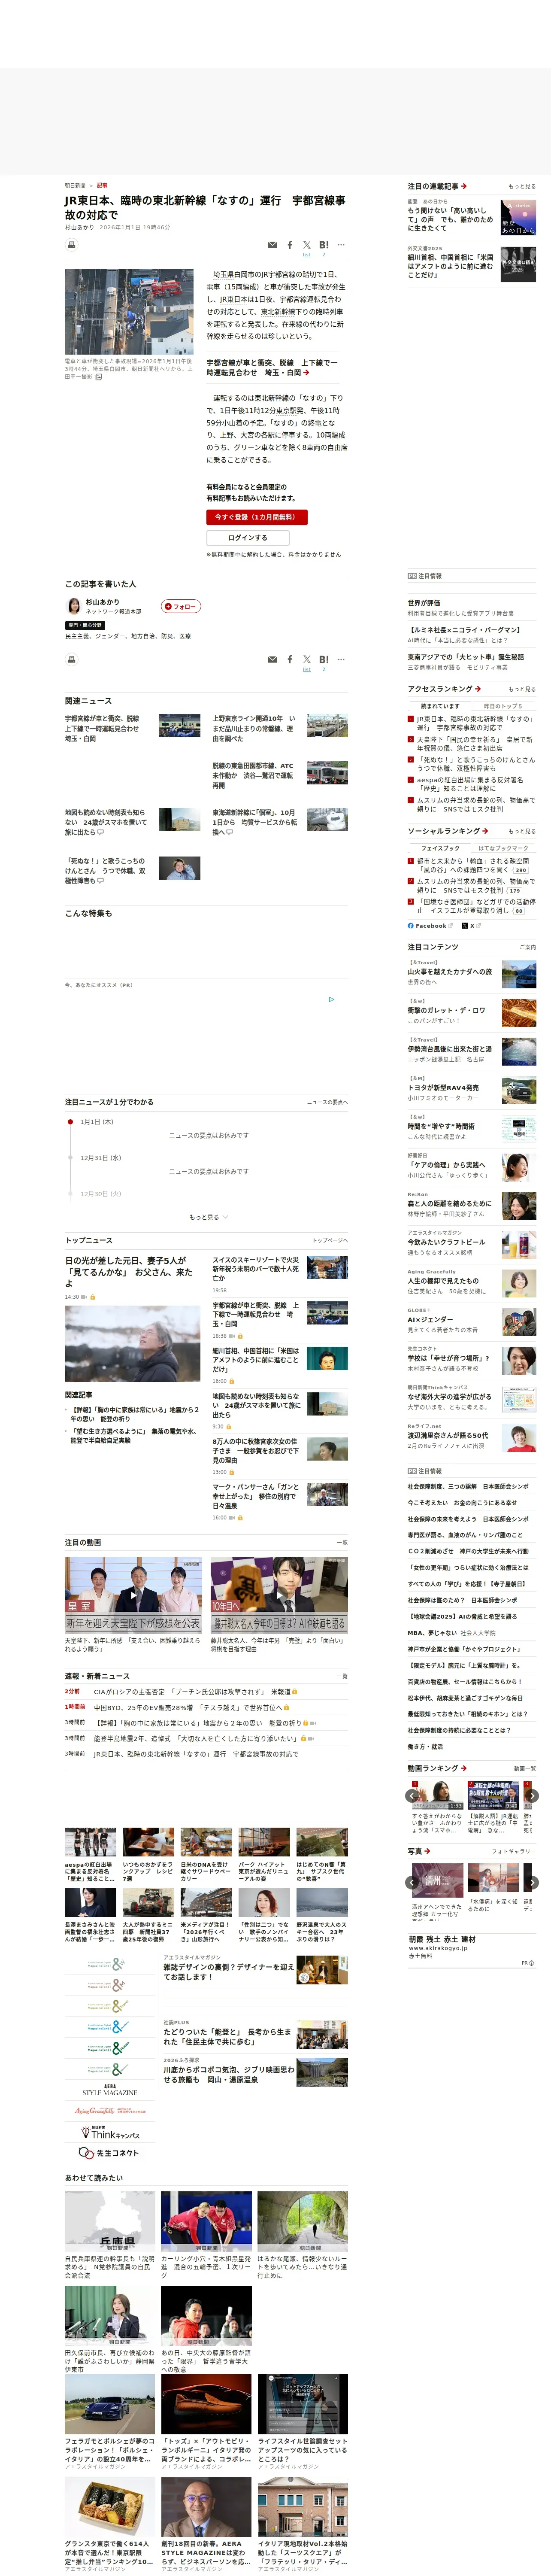Screen dimensions: 551x2576
Task: Open the STYLE MAGAZINE logo link
Action: (x=110, y=2090)
